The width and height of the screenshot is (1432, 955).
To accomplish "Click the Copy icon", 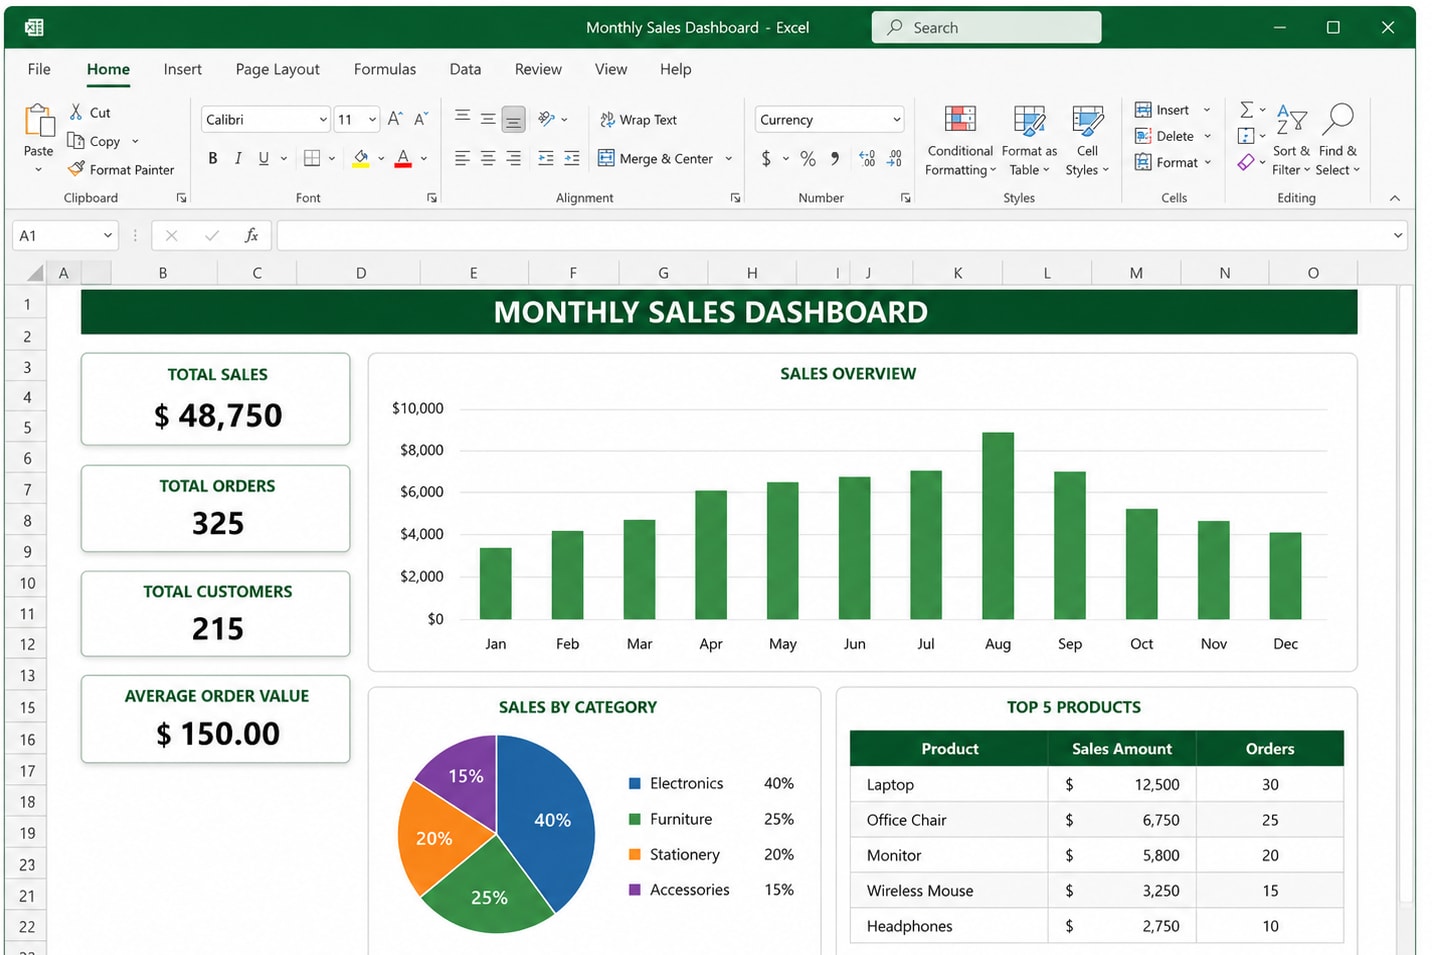I will (x=76, y=141).
